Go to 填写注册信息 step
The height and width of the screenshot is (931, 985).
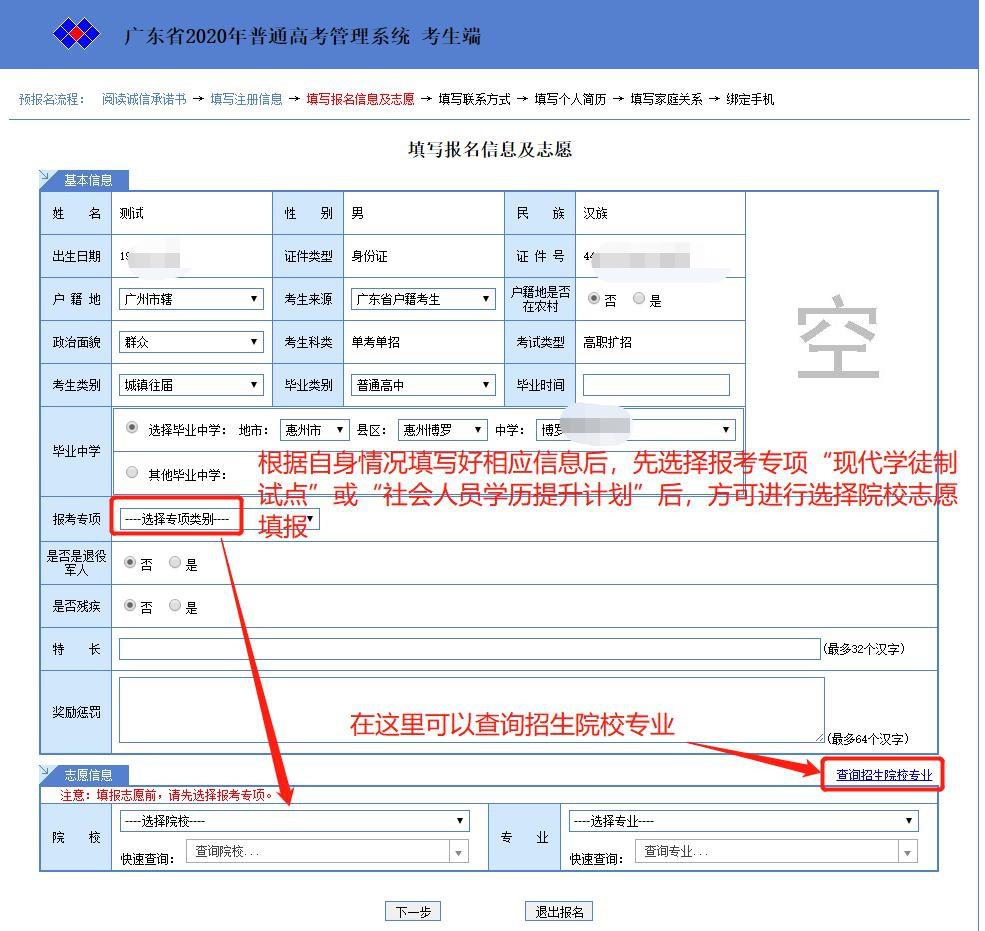[246, 99]
